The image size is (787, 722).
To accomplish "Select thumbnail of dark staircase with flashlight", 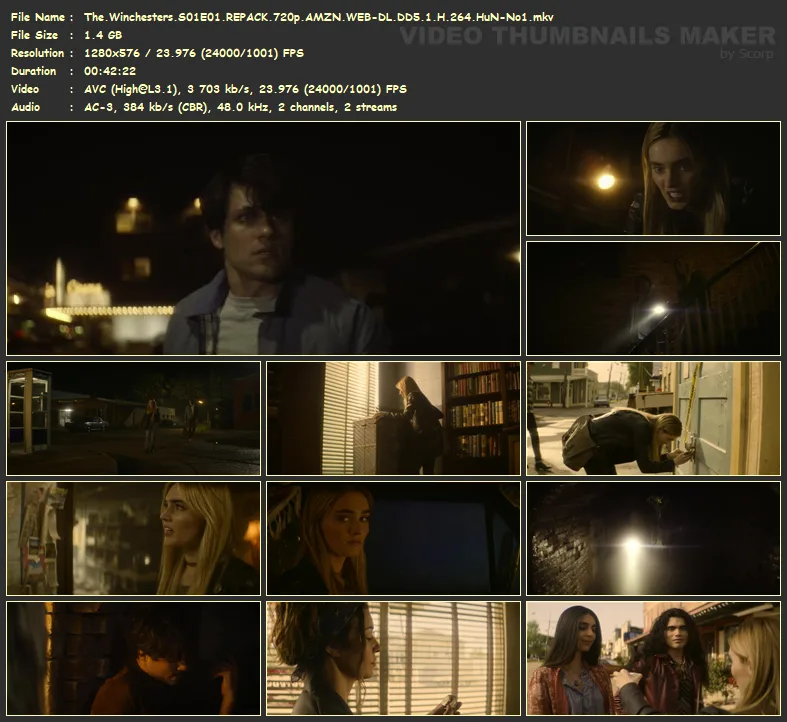I will 653,298.
